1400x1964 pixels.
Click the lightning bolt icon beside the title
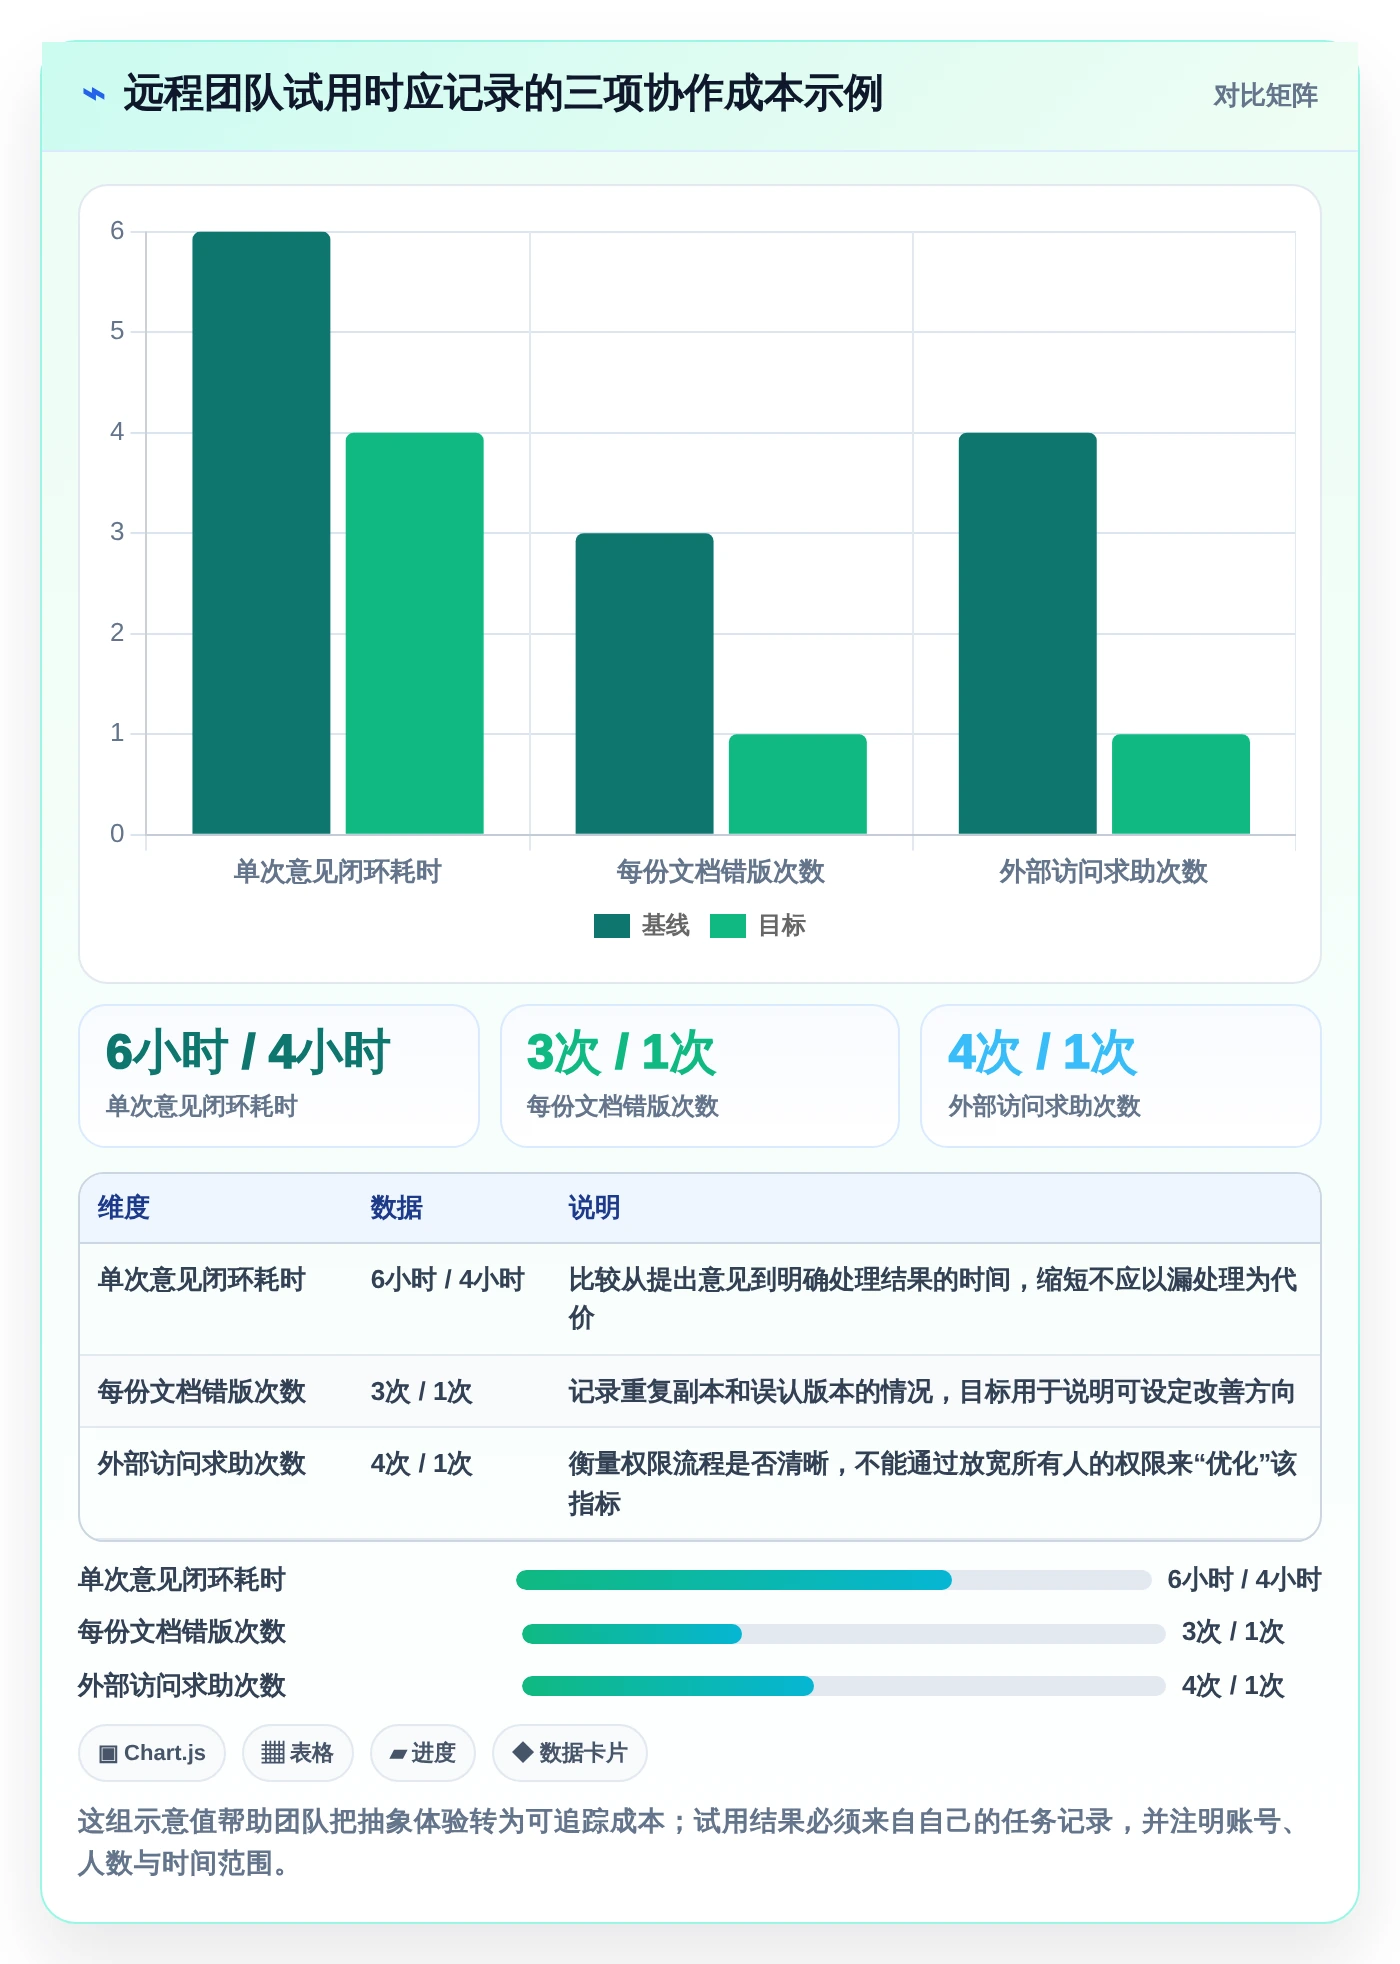click(94, 95)
